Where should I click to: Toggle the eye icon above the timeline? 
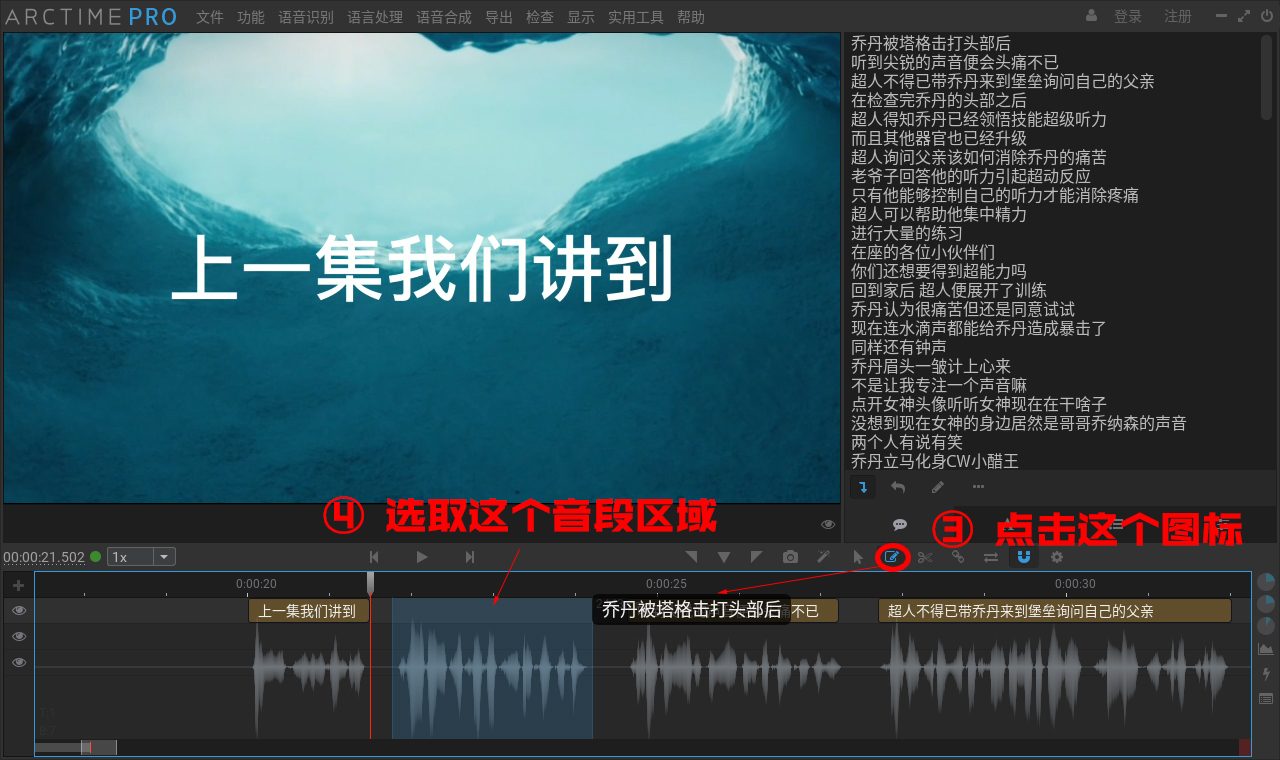828,523
